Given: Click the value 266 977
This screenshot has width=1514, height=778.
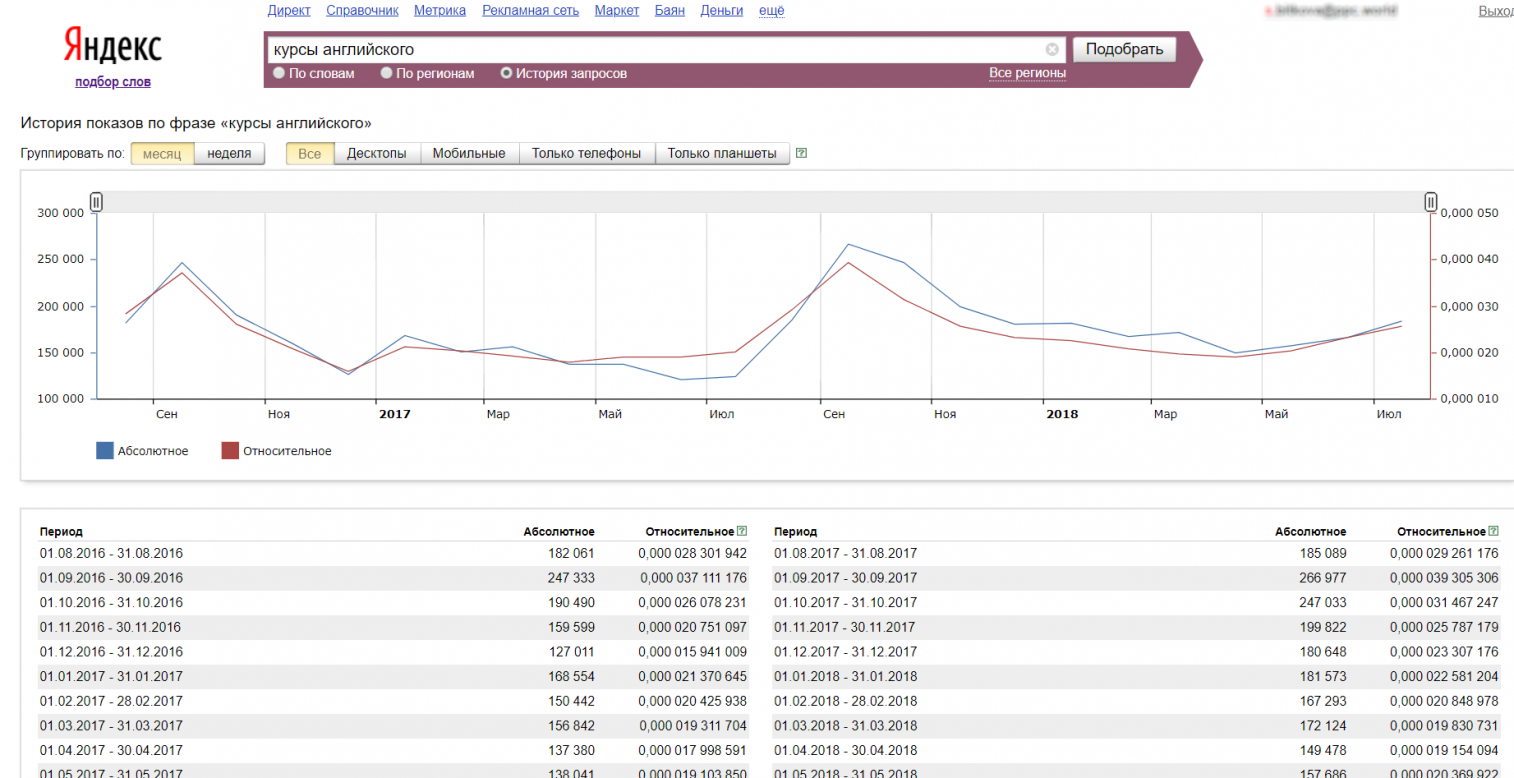Looking at the screenshot, I should tap(1323, 578).
